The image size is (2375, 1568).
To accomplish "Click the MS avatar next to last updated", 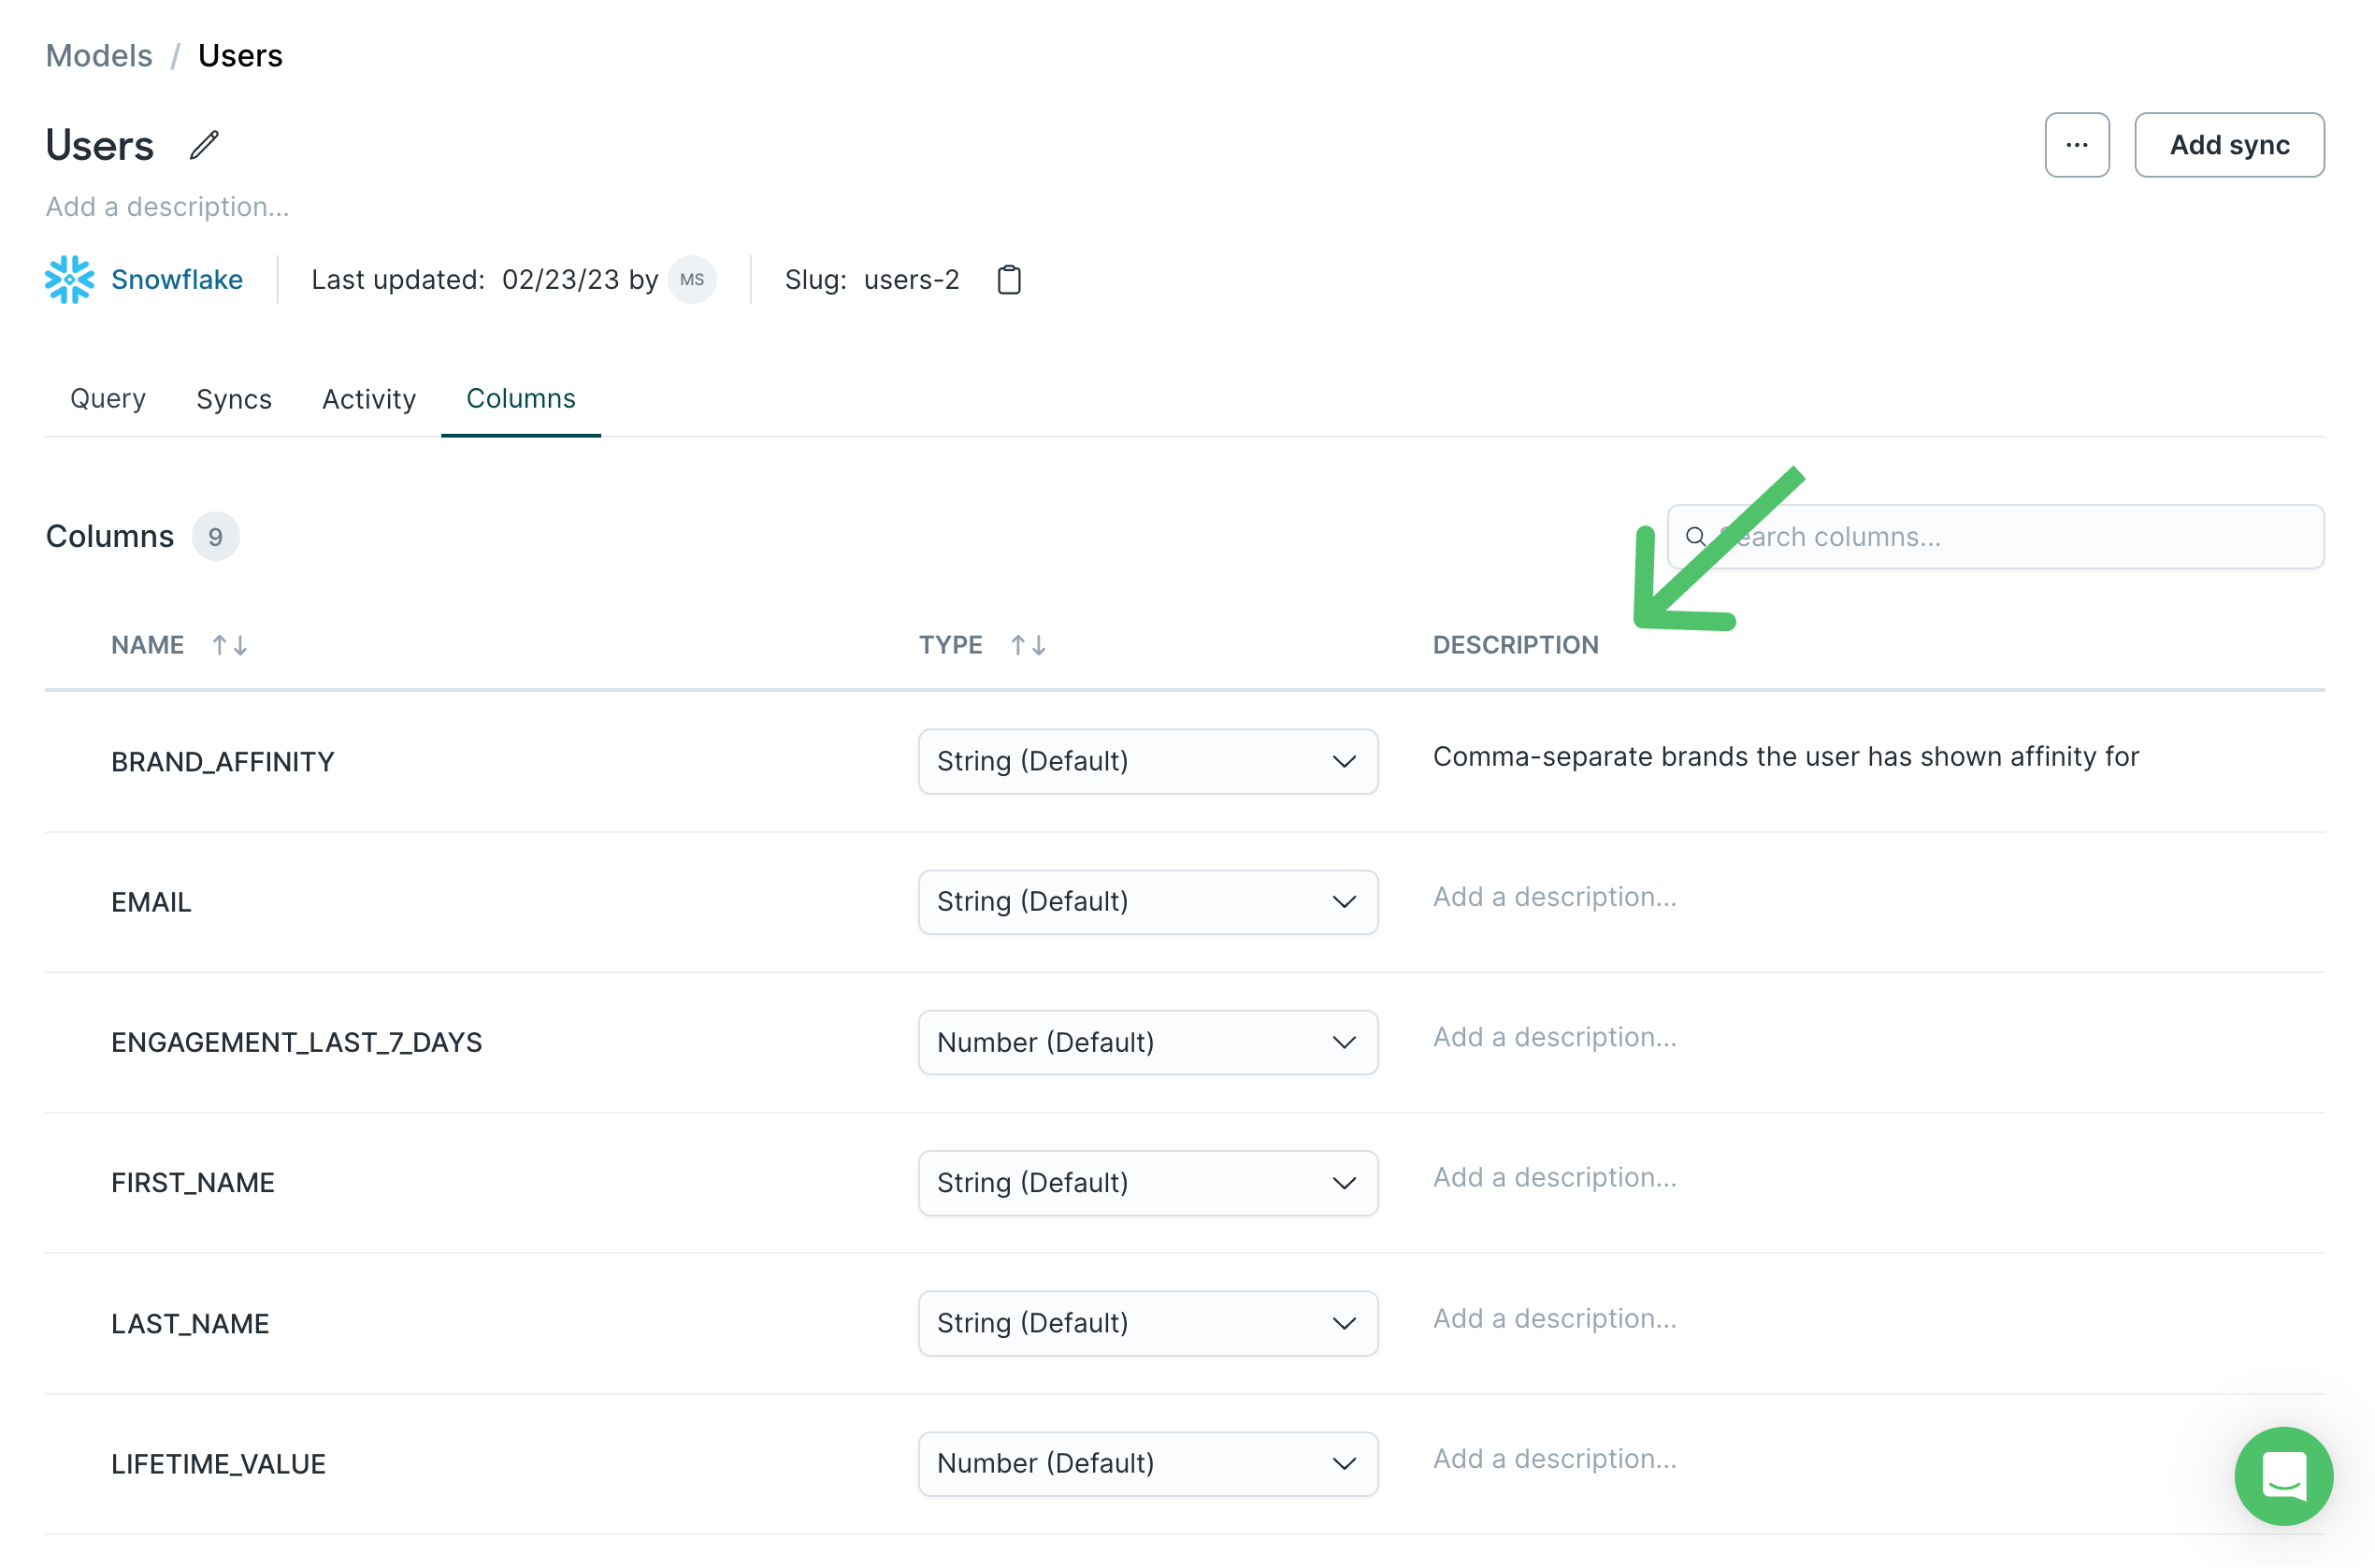I will (692, 280).
